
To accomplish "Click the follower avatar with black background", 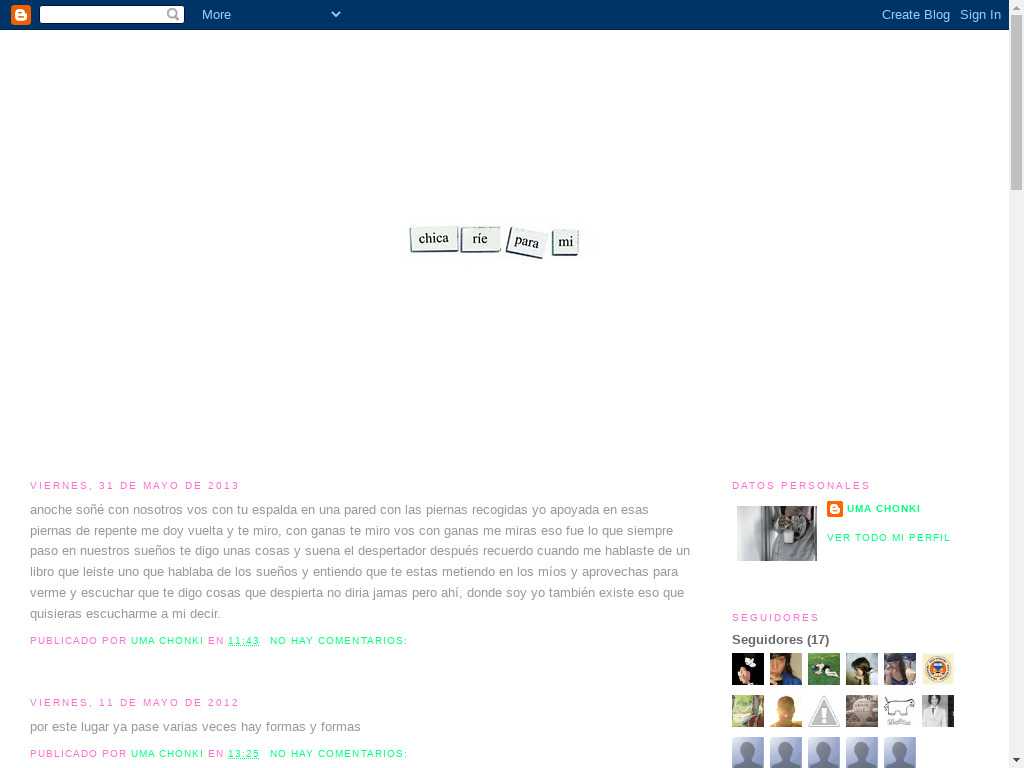I will pos(748,669).
